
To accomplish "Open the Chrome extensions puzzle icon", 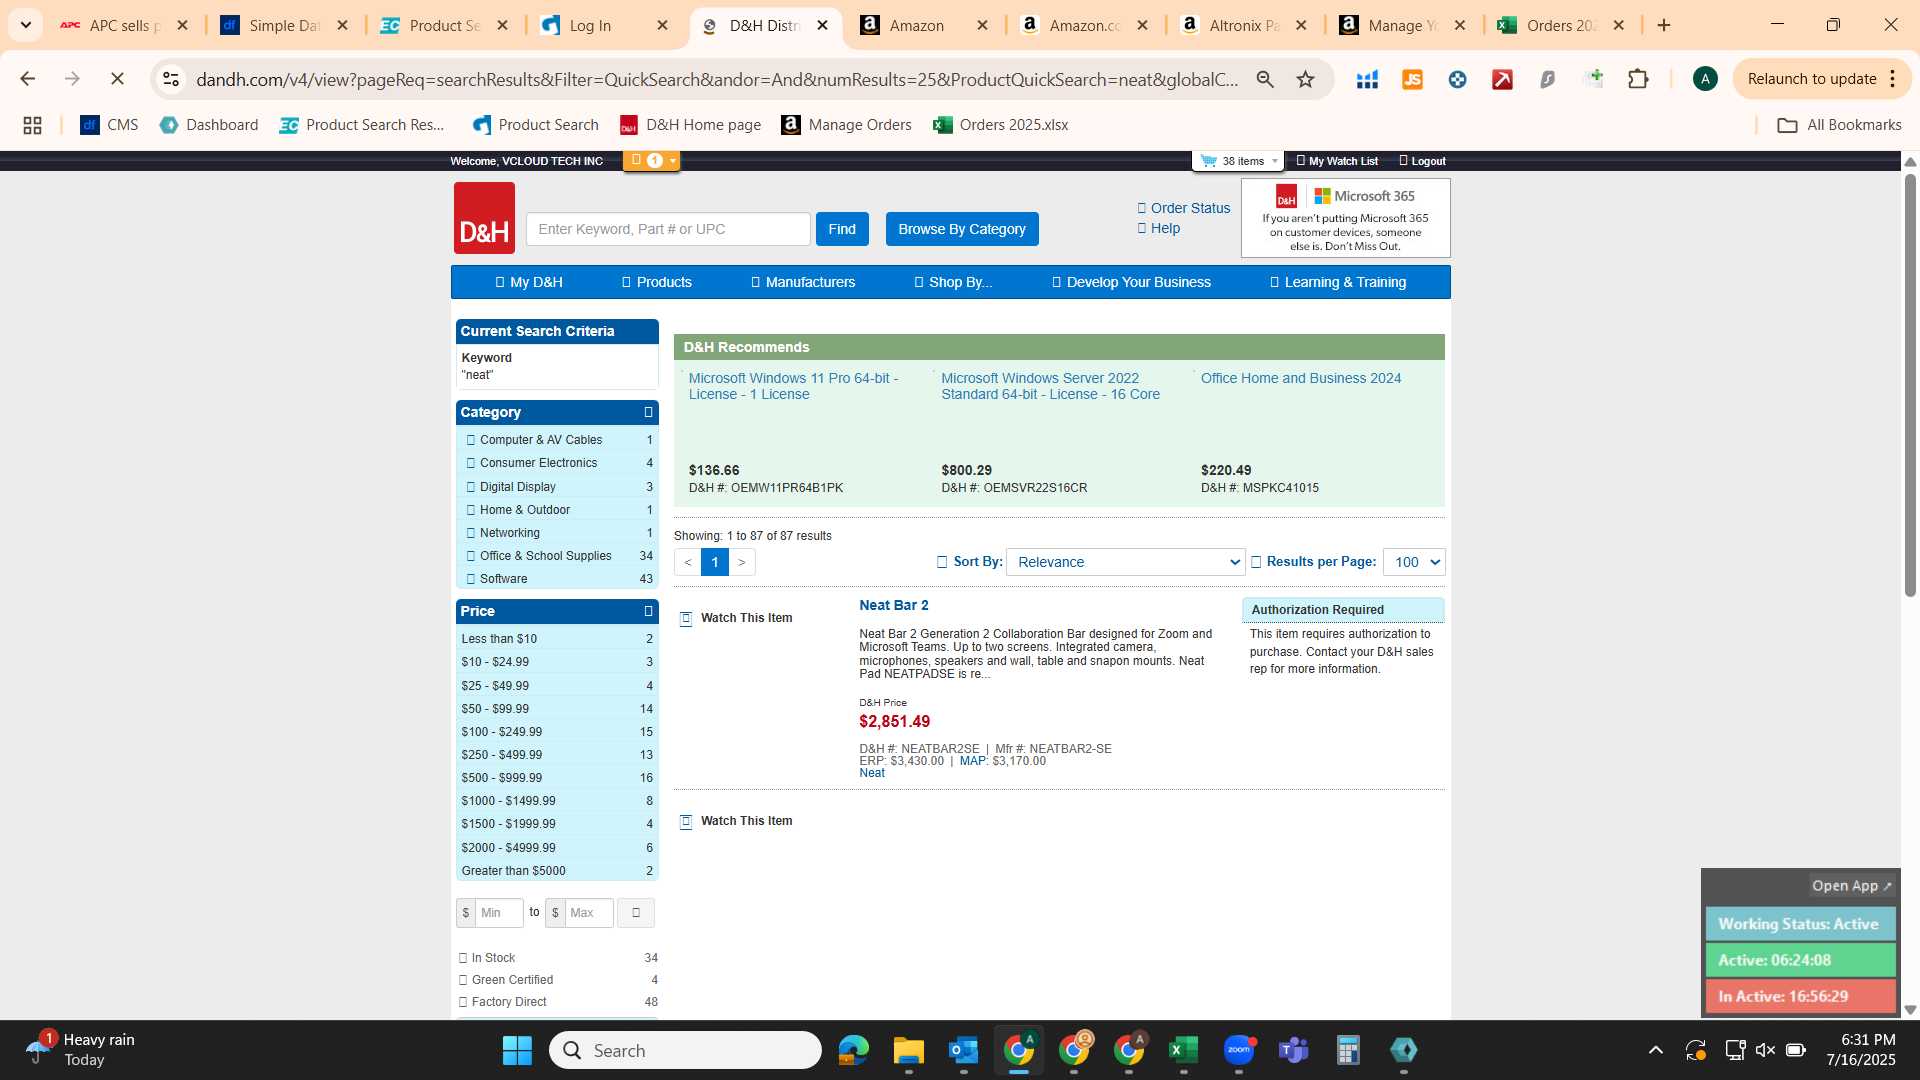I will [1638, 79].
